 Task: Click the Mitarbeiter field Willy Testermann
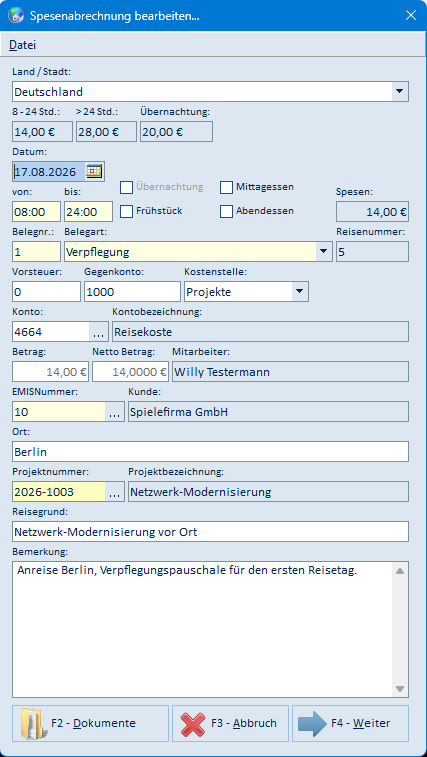(290, 372)
